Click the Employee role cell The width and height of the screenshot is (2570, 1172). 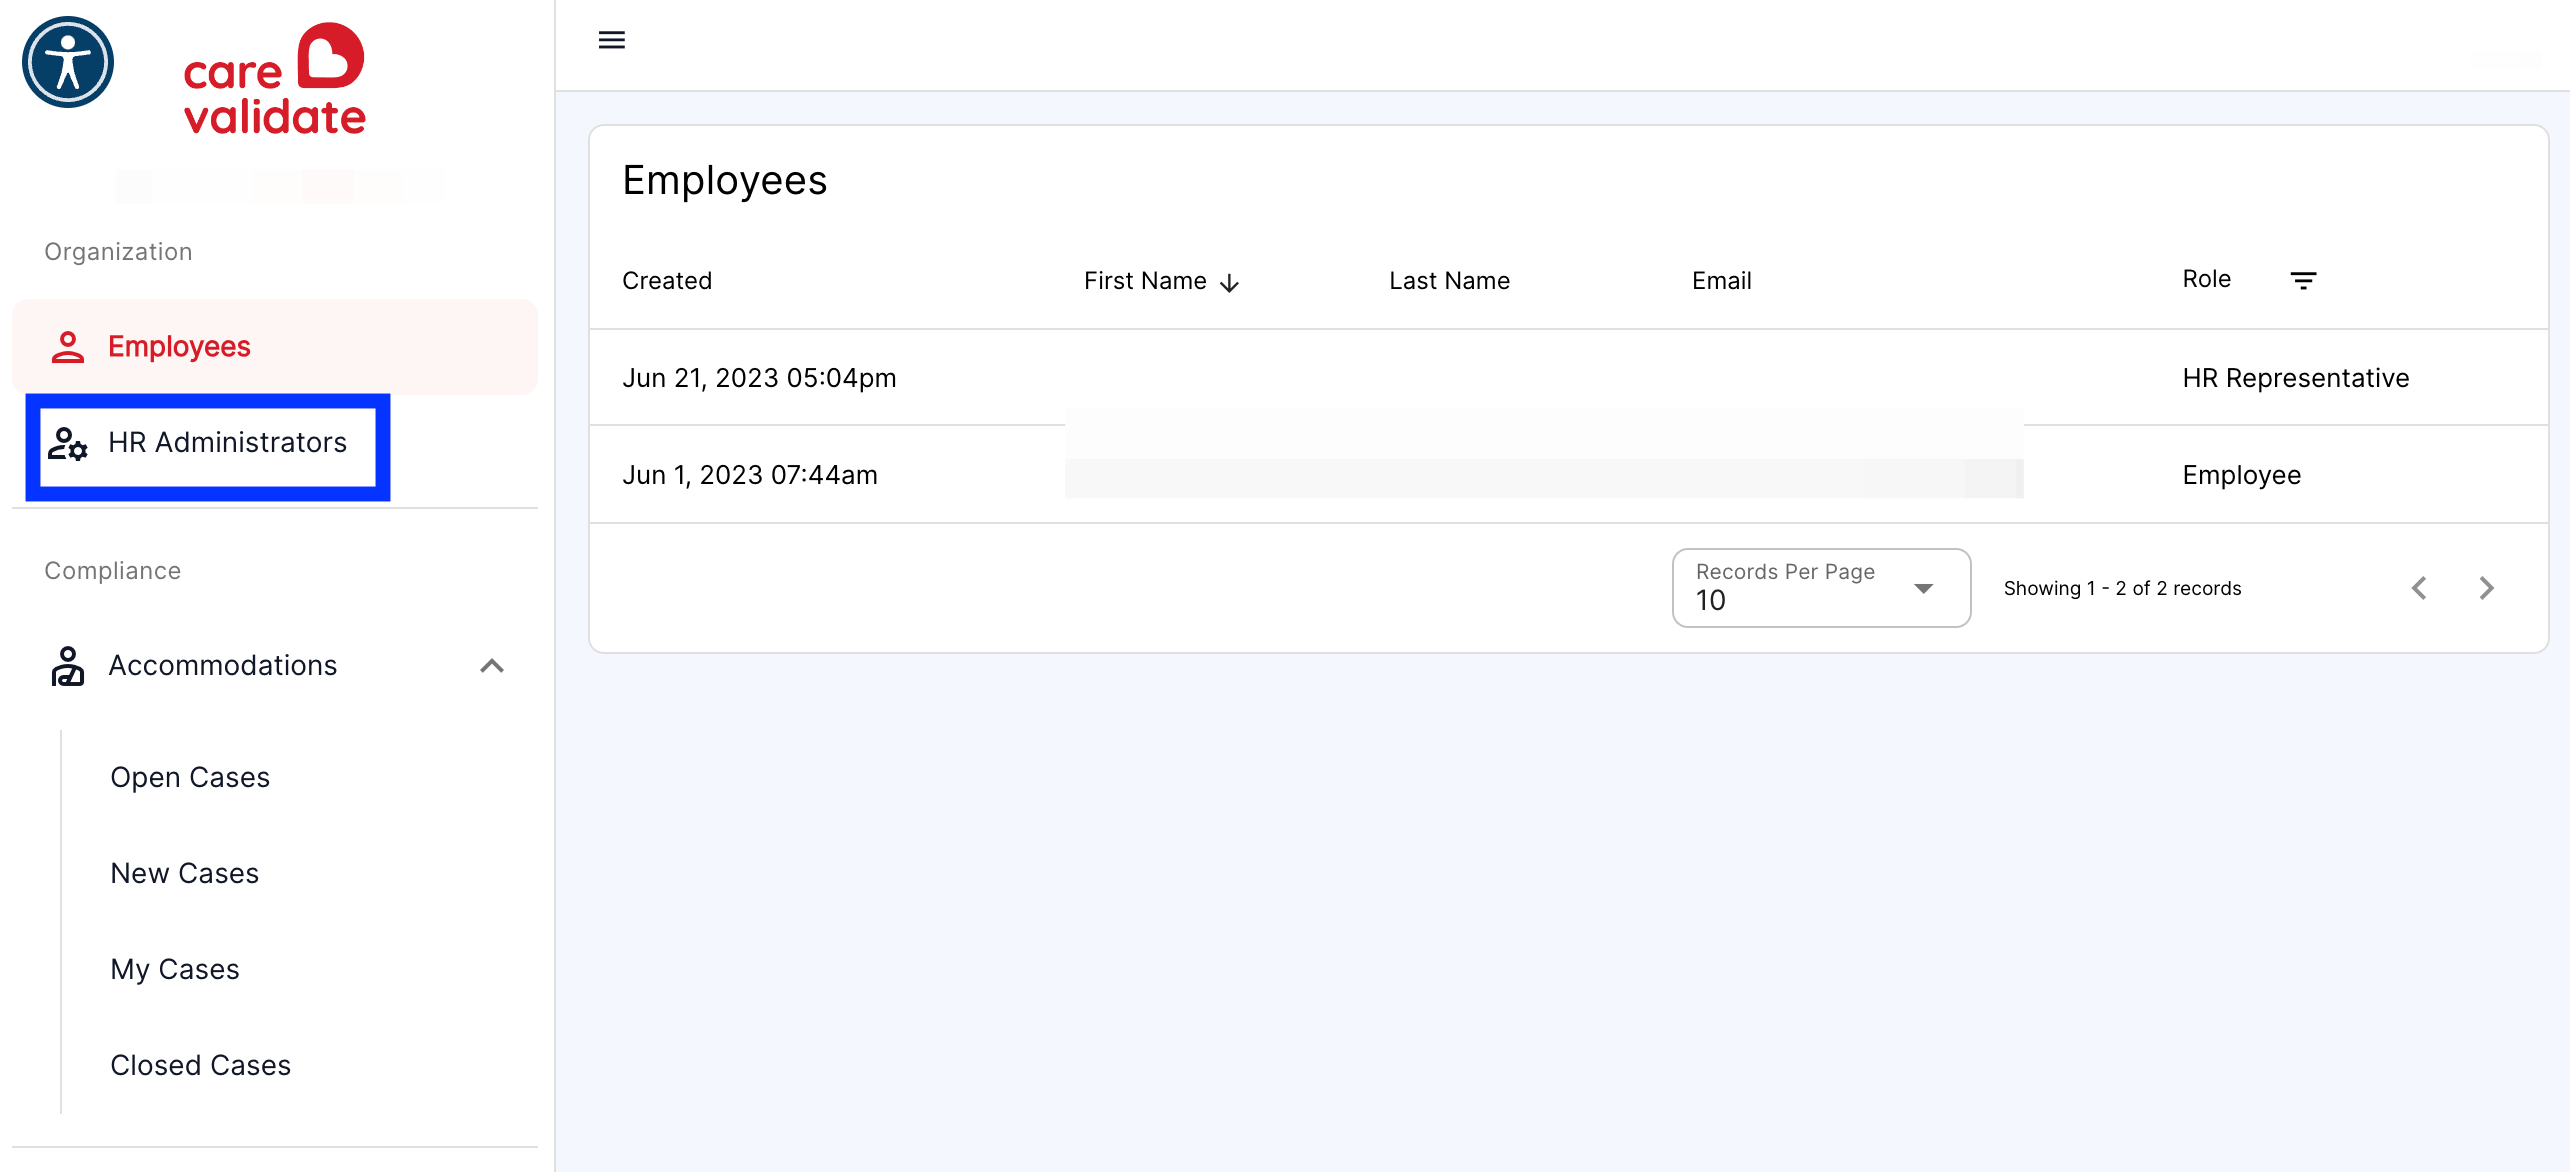2241,475
